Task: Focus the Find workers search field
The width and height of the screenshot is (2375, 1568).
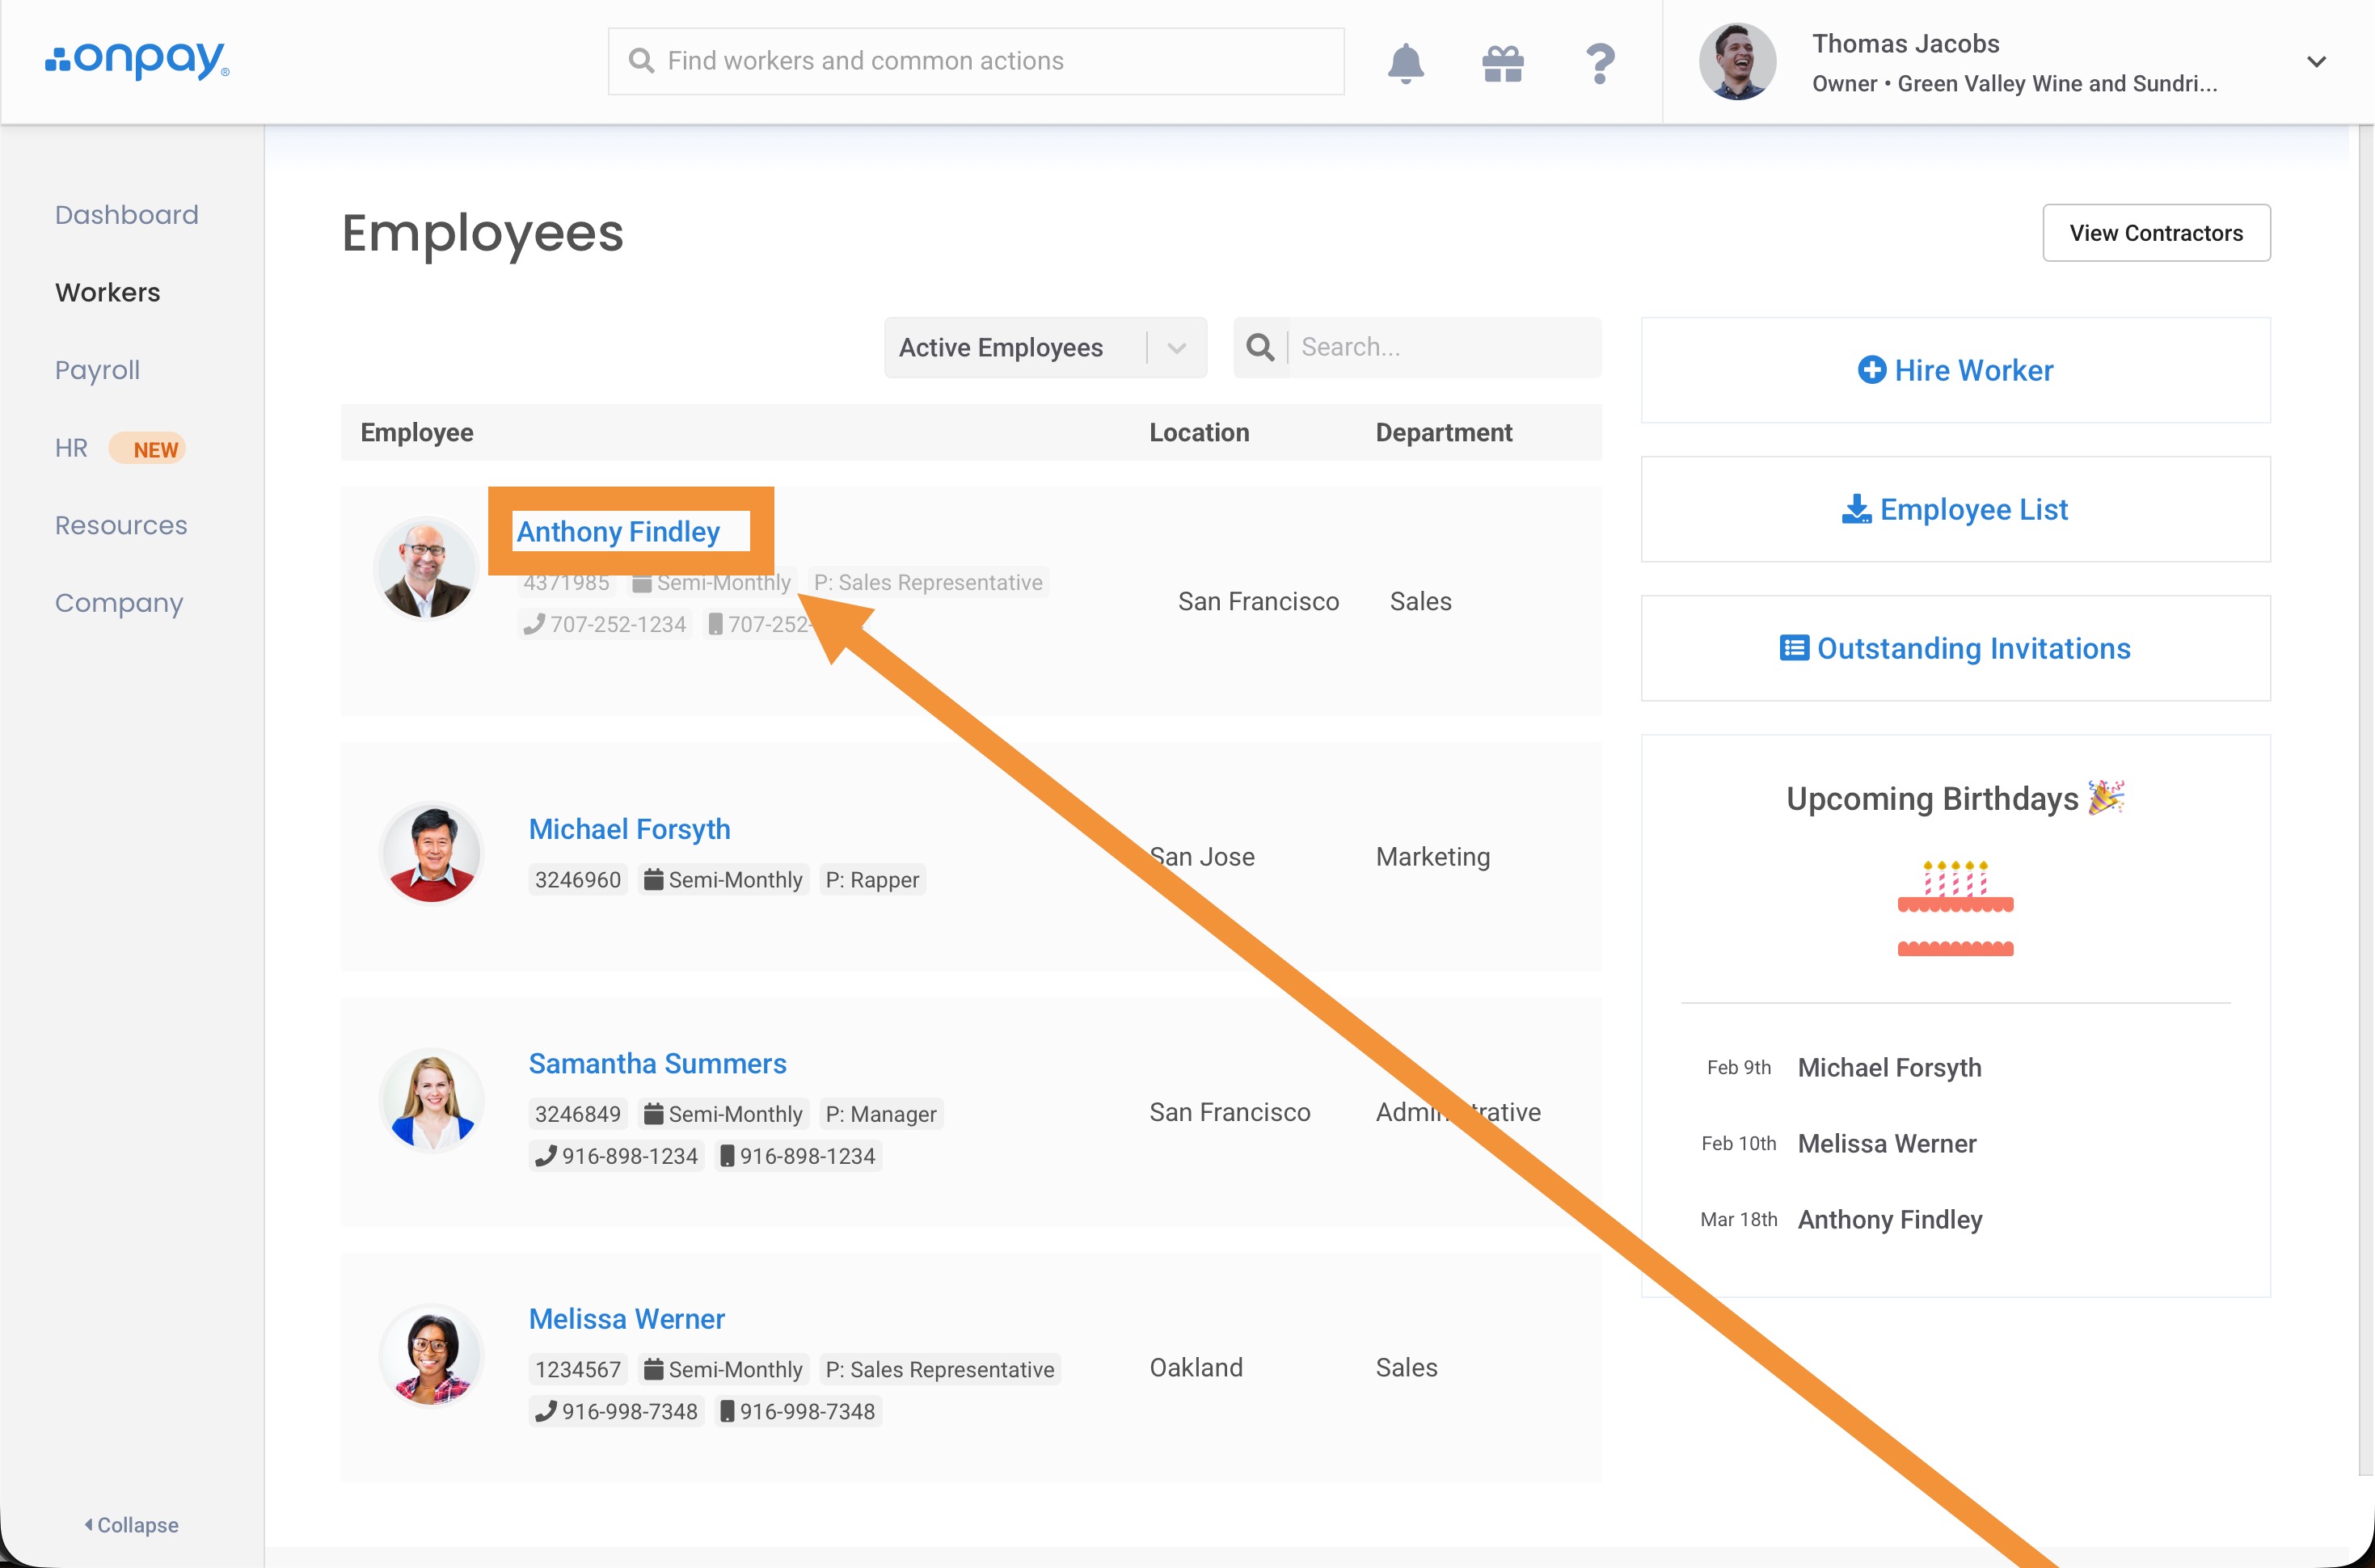Action: point(975,61)
